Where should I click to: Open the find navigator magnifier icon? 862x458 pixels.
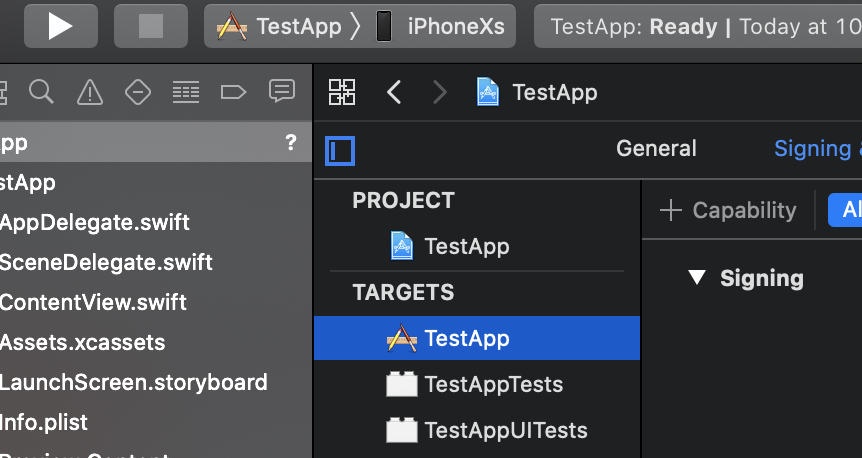click(x=41, y=92)
